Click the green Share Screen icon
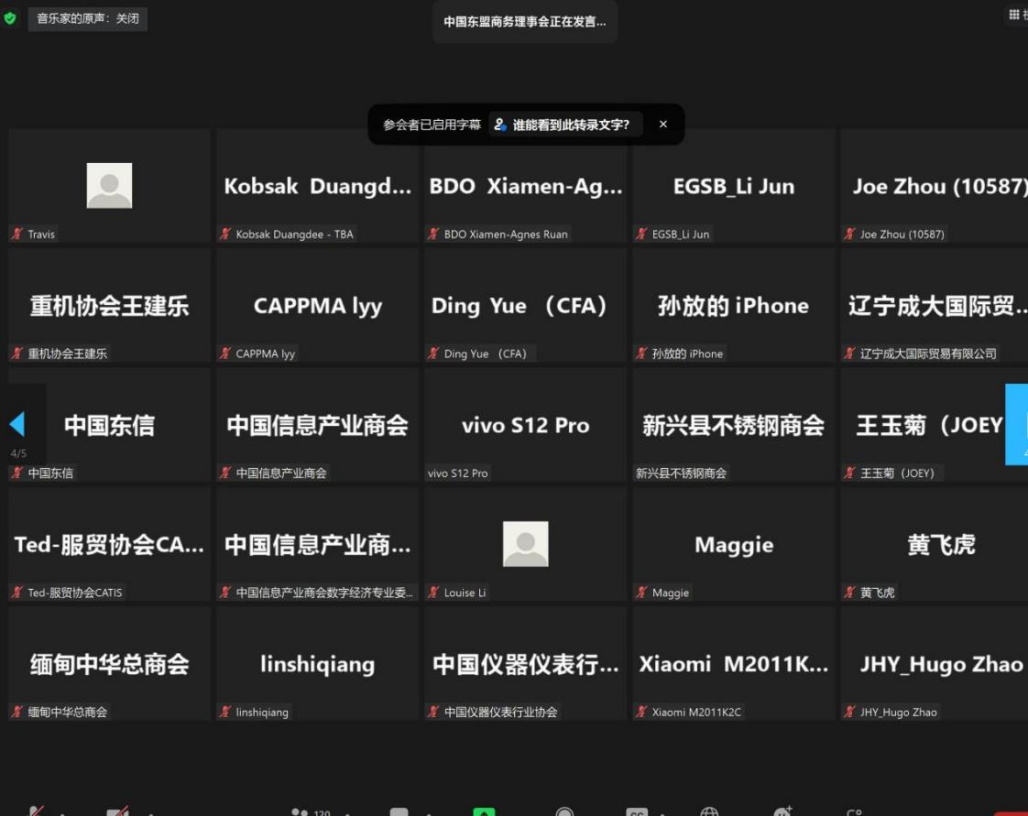1028x816 pixels. click(484, 811)
